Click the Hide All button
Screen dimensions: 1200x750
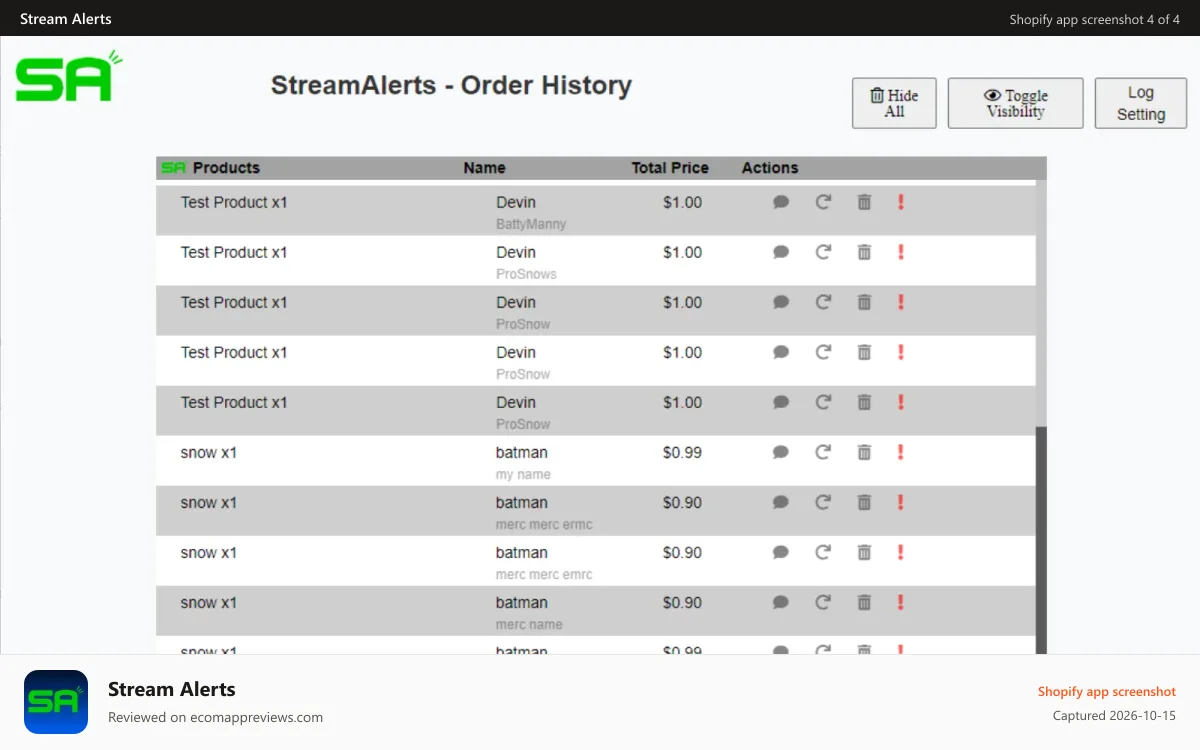point(894,103)
